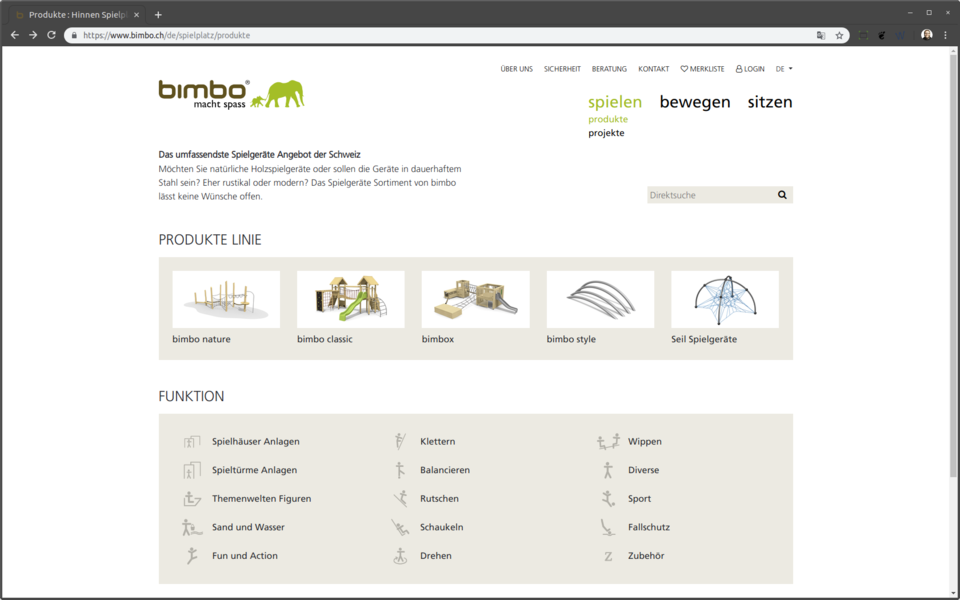The height and width of the screenshot is (600, 960).
Task: Click the Themenwelten Figuren category icon
Action: pyautogui.click(x=192, y=498)
